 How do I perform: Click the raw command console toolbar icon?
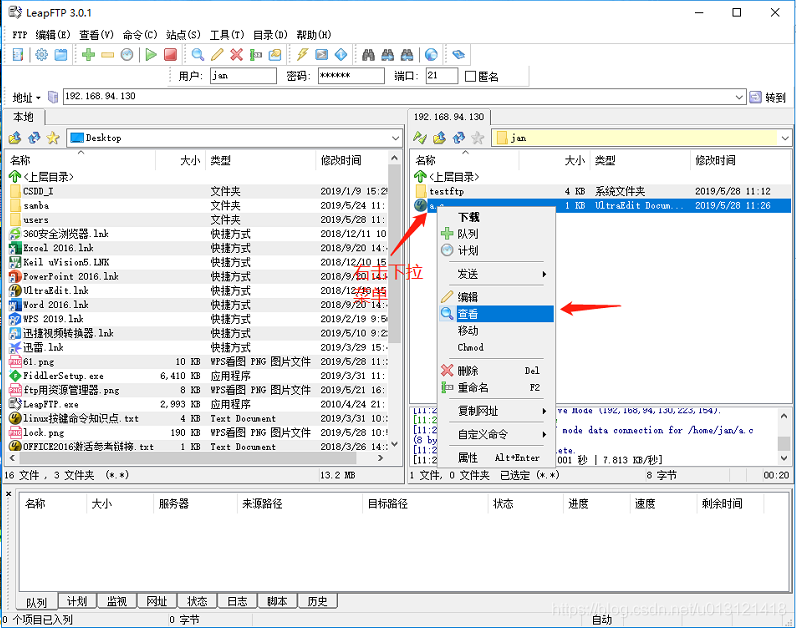(x=322, y=54)
